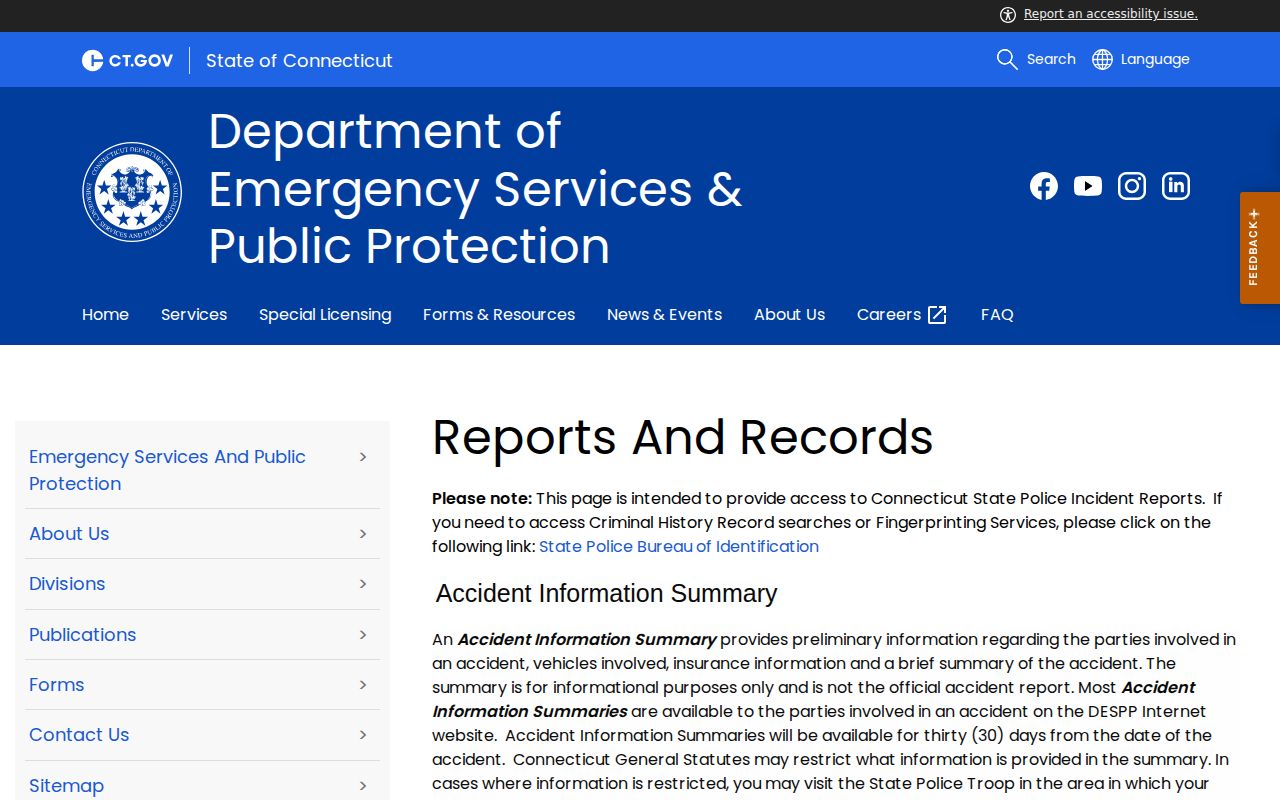Open the News & Events navigation item
Image resolution: width=1280 pixels, height=800 pixels.
pyautogui.click(x=664, y=314)
